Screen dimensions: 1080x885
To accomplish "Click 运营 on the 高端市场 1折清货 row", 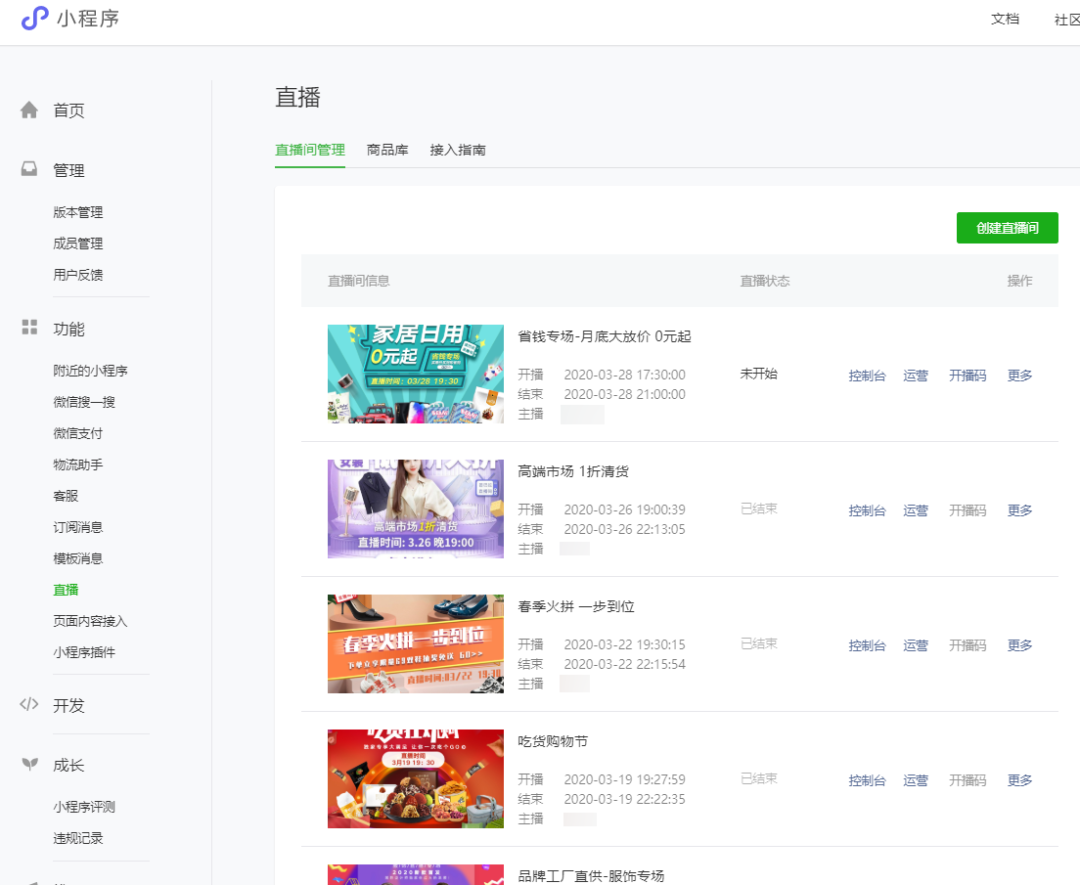I will click(915, 510).
